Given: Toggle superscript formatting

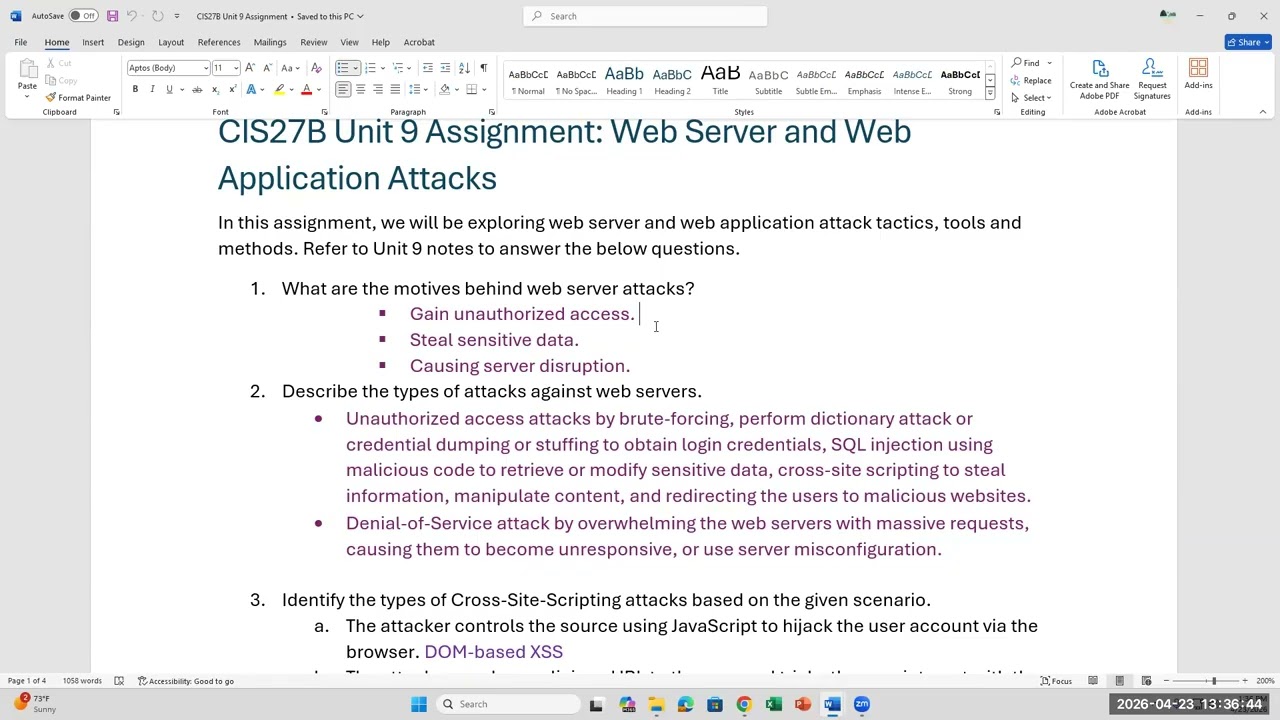Looking at the screenshot, I should (231, 90).
